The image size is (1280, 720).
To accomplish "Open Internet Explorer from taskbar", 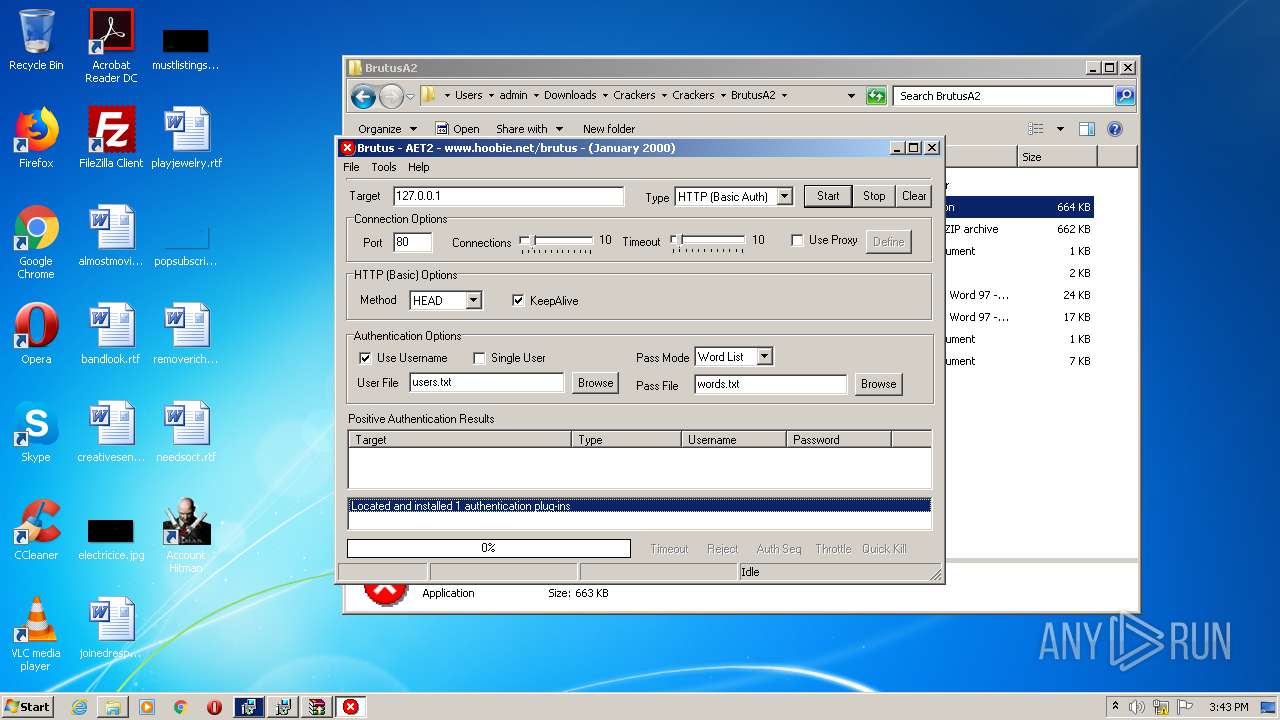I will (79, 707).
